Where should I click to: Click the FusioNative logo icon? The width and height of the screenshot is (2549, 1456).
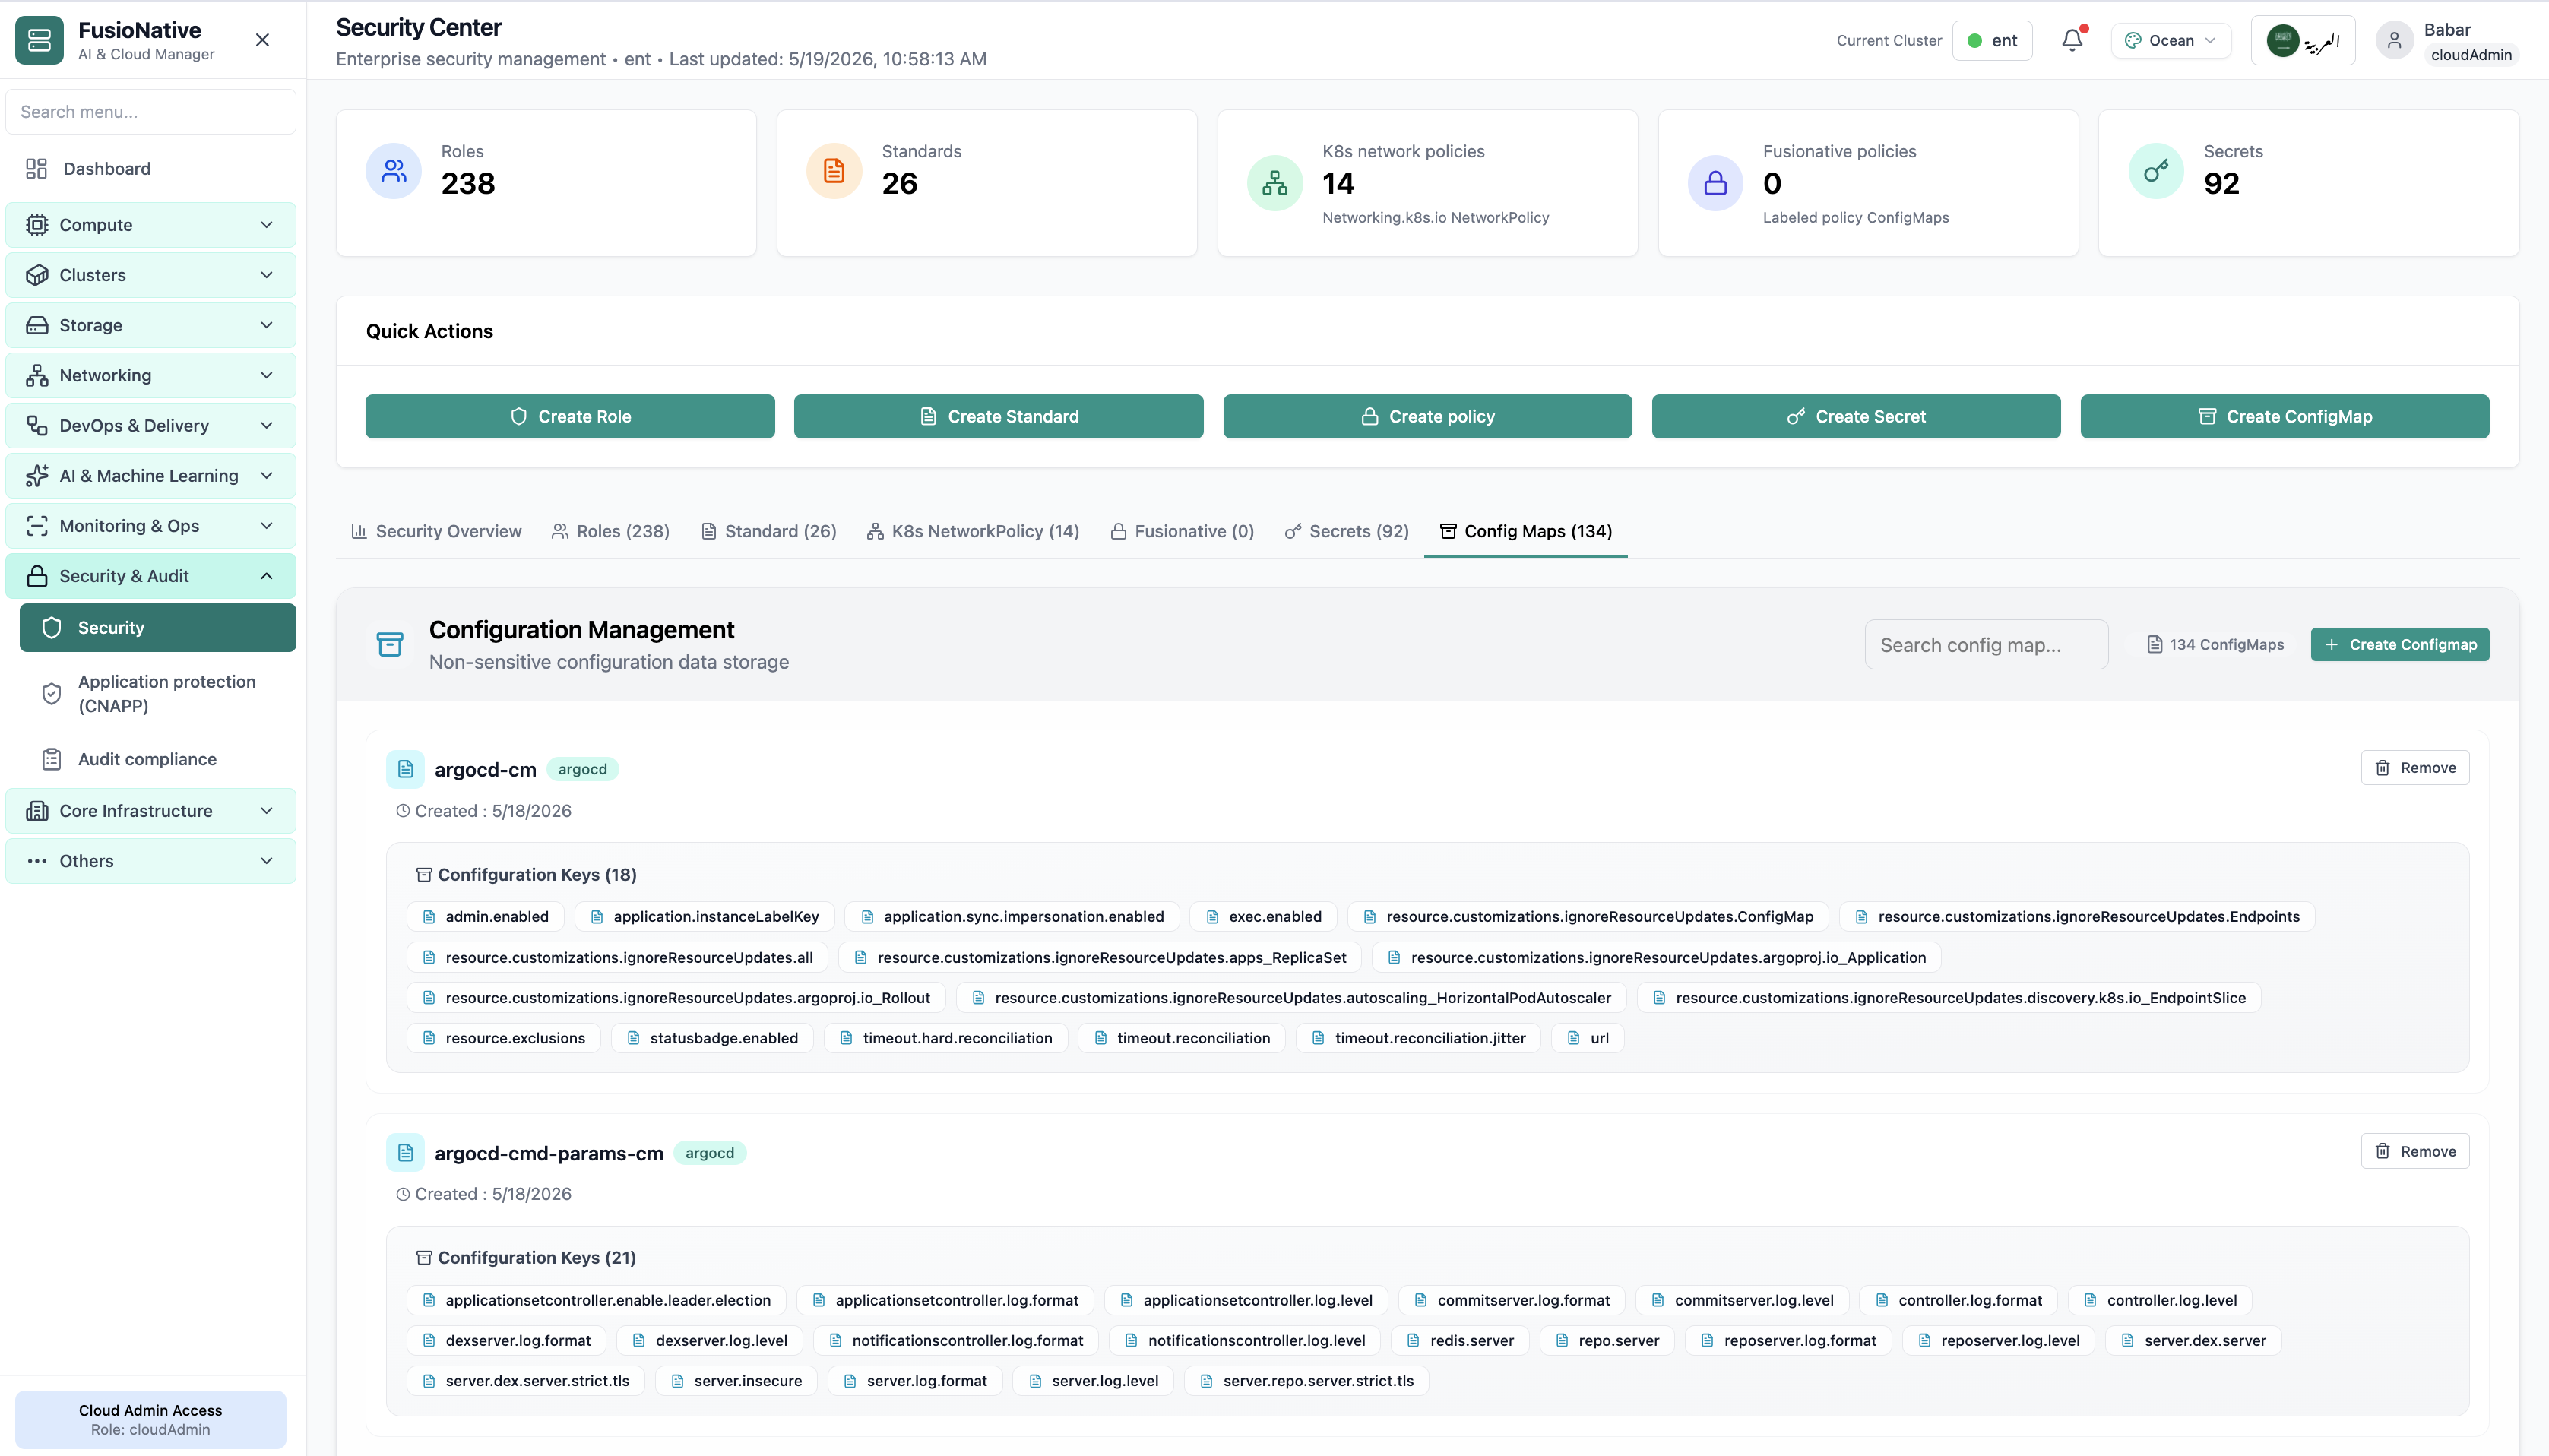pyautogui.click(x=39, y=40)
